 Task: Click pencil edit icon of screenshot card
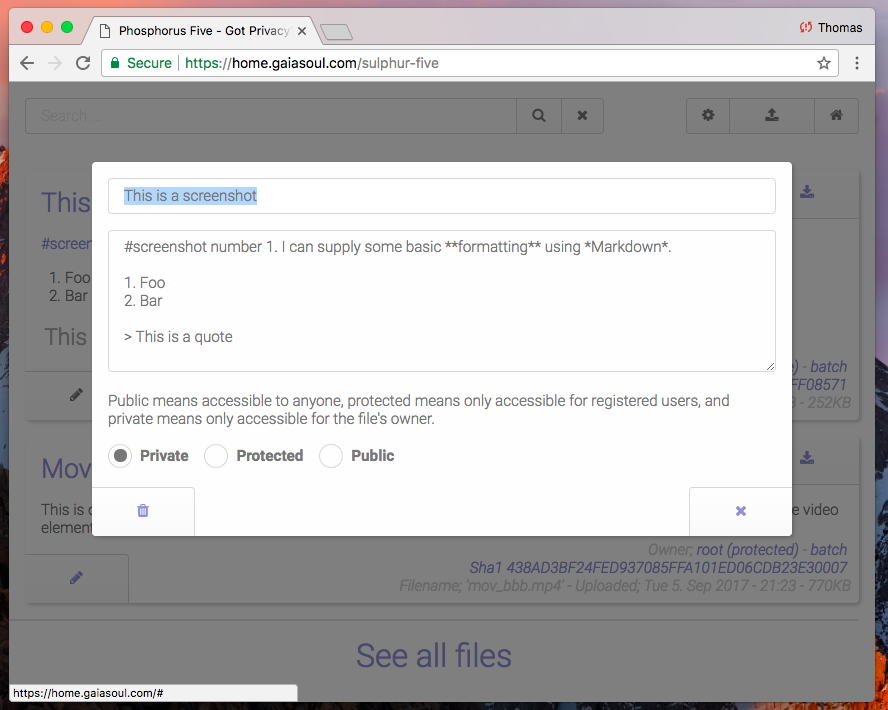pos(76,395)
